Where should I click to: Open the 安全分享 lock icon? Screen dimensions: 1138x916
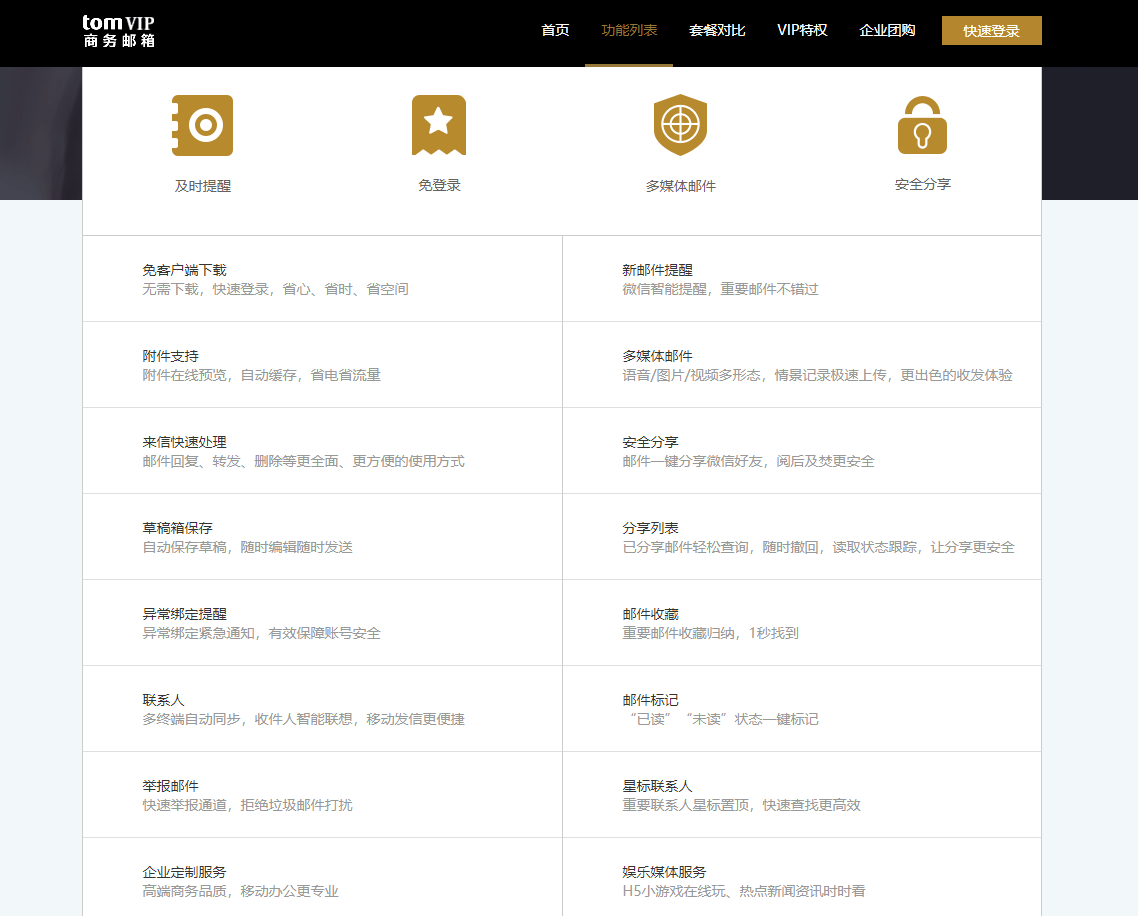922,125
